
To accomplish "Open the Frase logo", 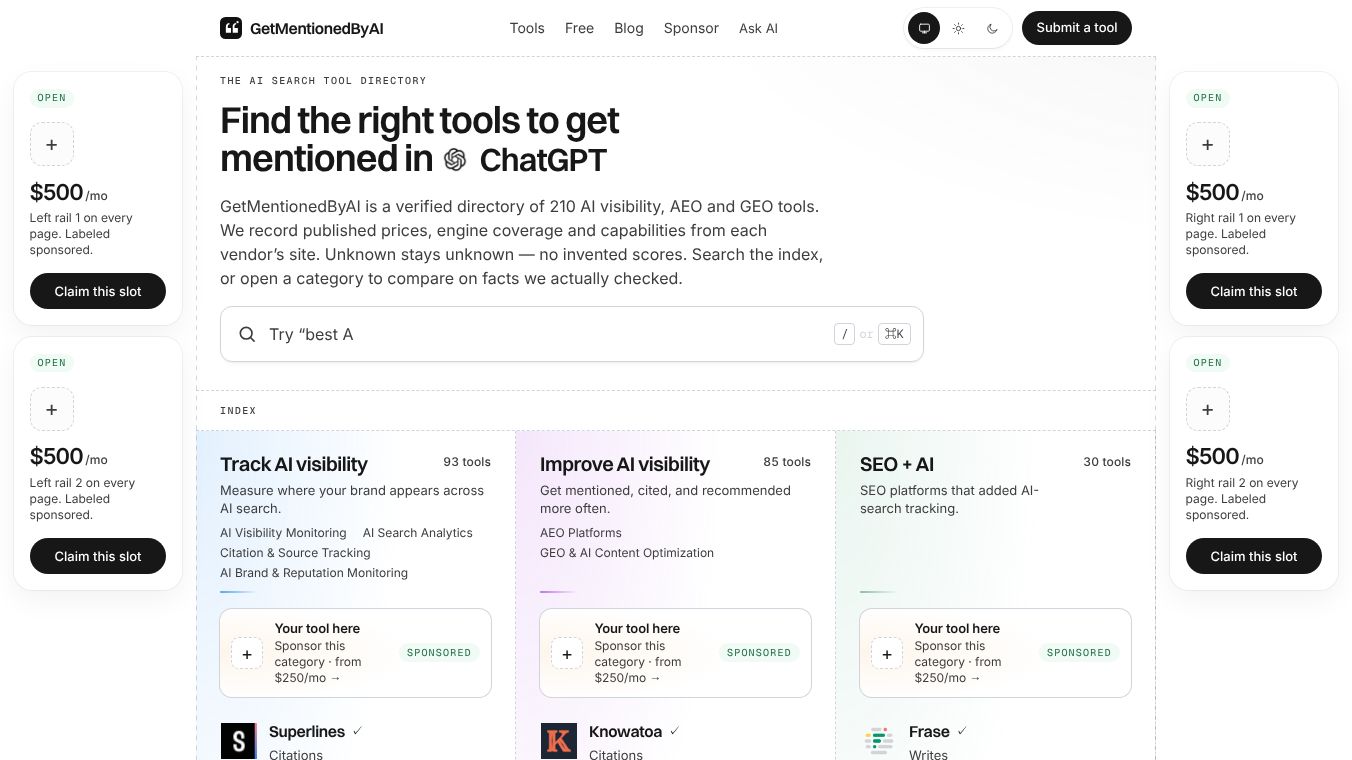I will tap(878, 741).
